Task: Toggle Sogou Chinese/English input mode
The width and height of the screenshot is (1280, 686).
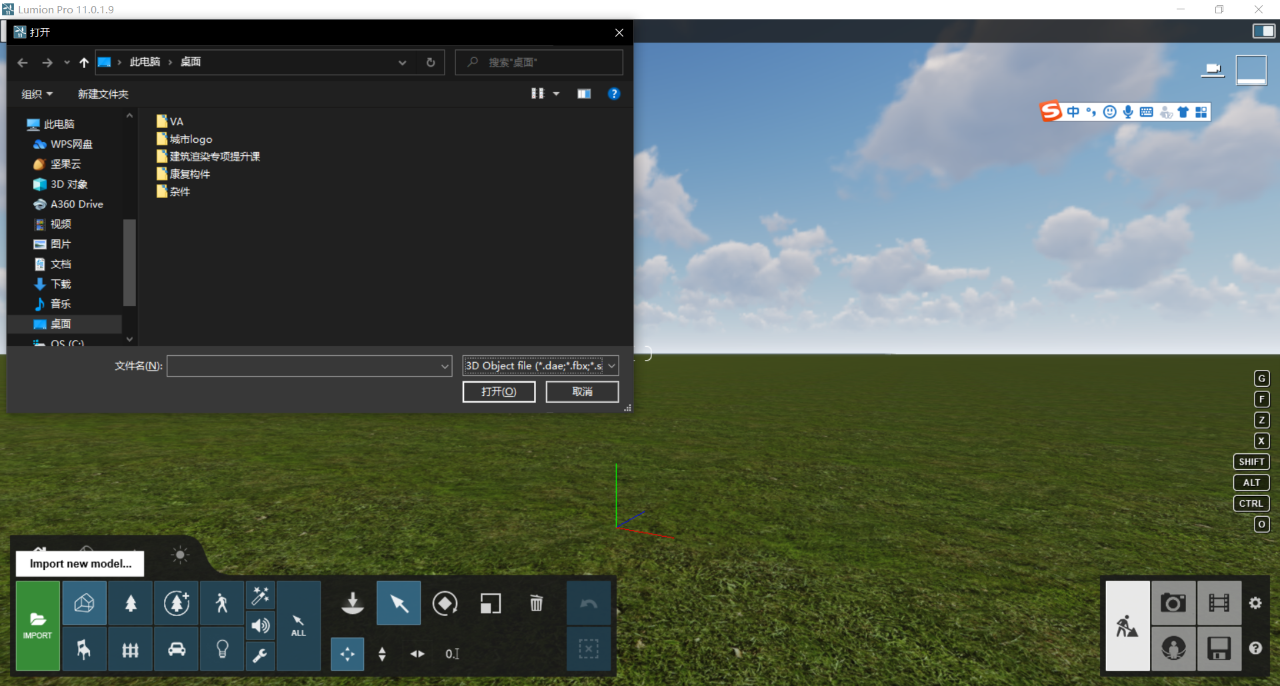Action: coord(1073,112)
